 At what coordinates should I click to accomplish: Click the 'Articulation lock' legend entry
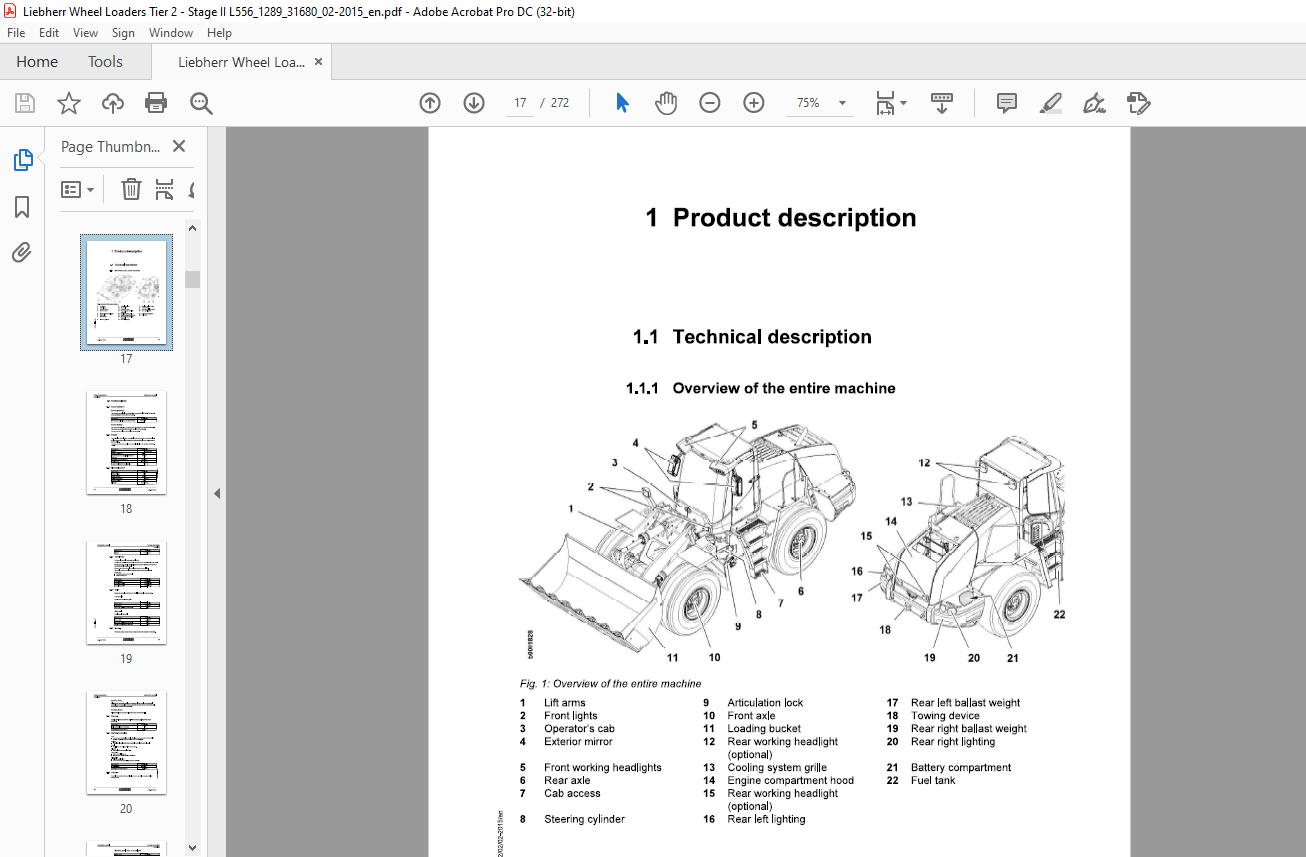point(765,703)
